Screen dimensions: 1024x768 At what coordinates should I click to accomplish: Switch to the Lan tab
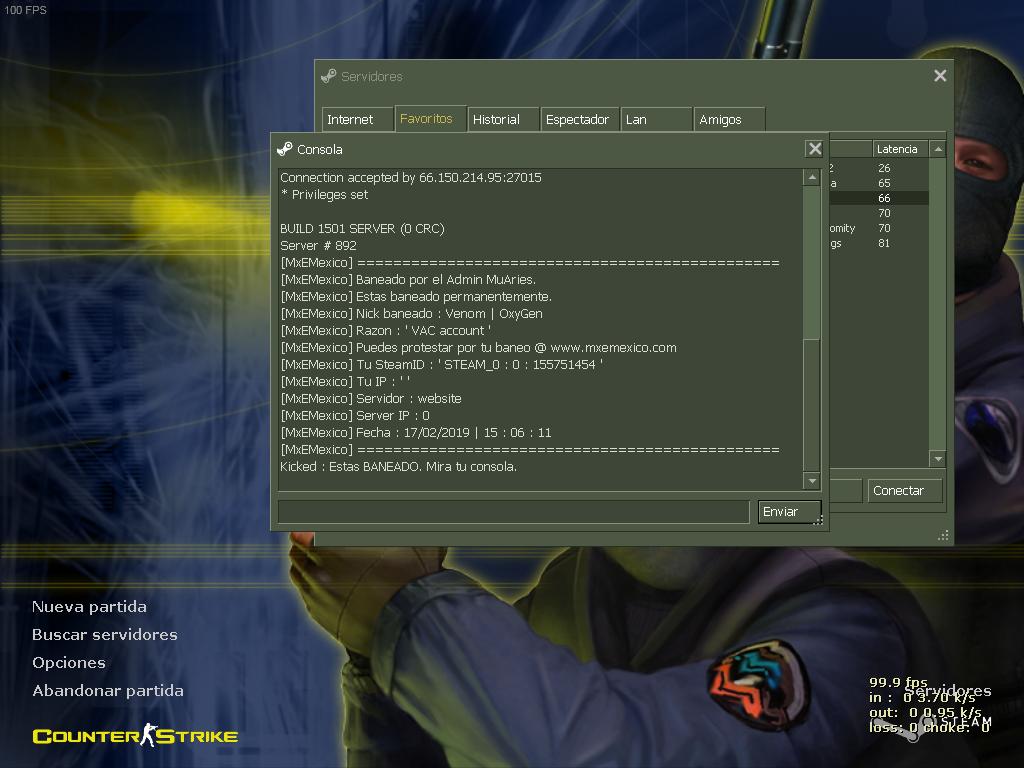pyautogui.click(x=656, y=120)
